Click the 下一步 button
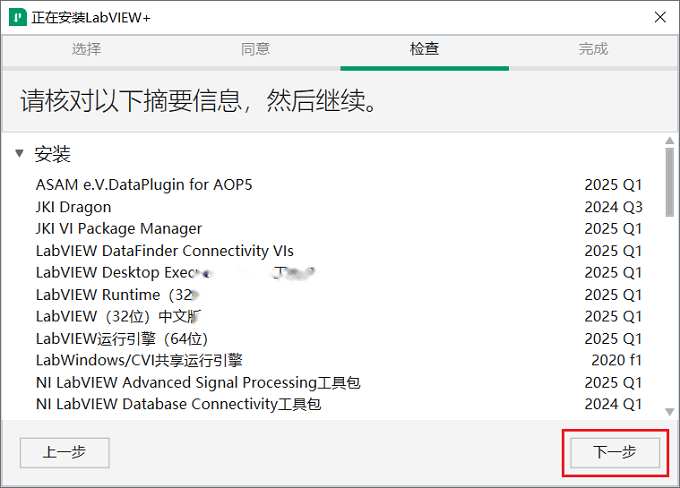 pyautogui.click(x=615, y=452)
